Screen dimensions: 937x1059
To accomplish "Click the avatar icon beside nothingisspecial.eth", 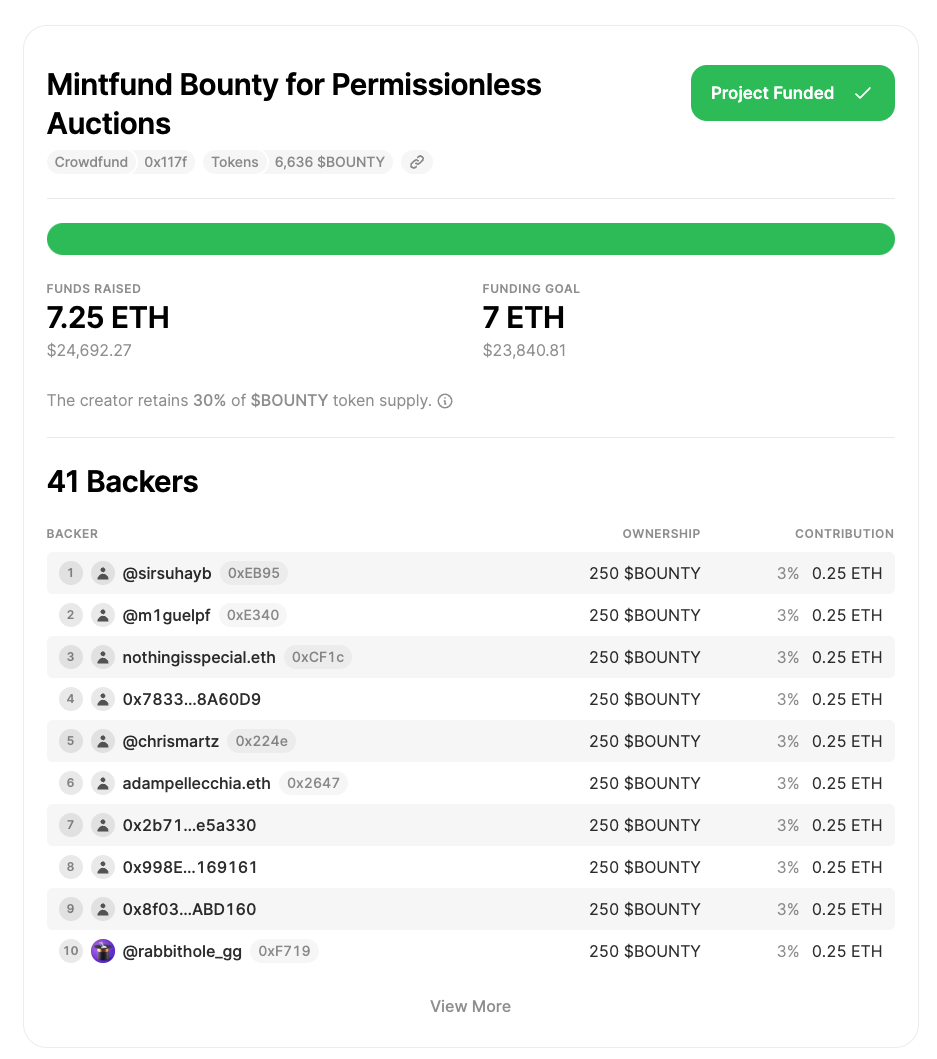I will pyautogui.click(x=103, y=657).
